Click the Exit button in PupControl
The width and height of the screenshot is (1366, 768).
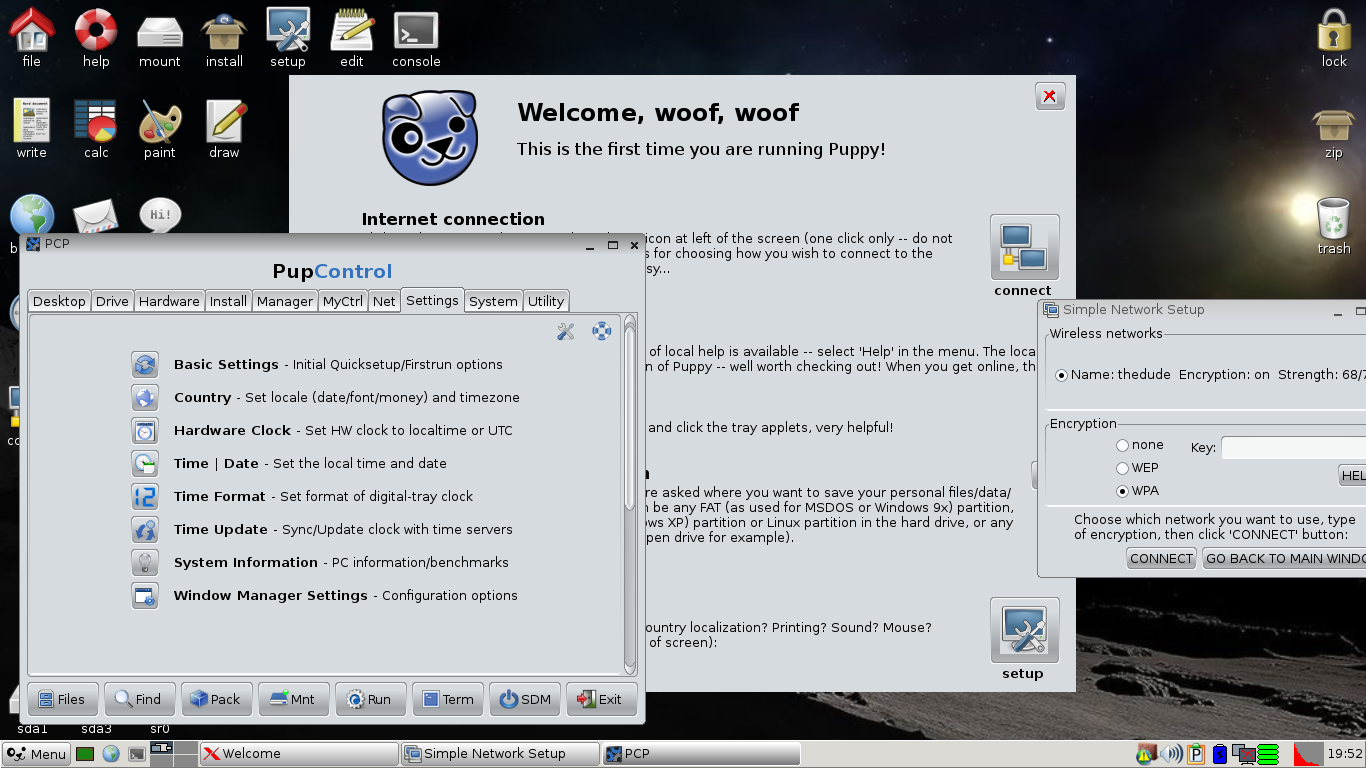point(601,699)
